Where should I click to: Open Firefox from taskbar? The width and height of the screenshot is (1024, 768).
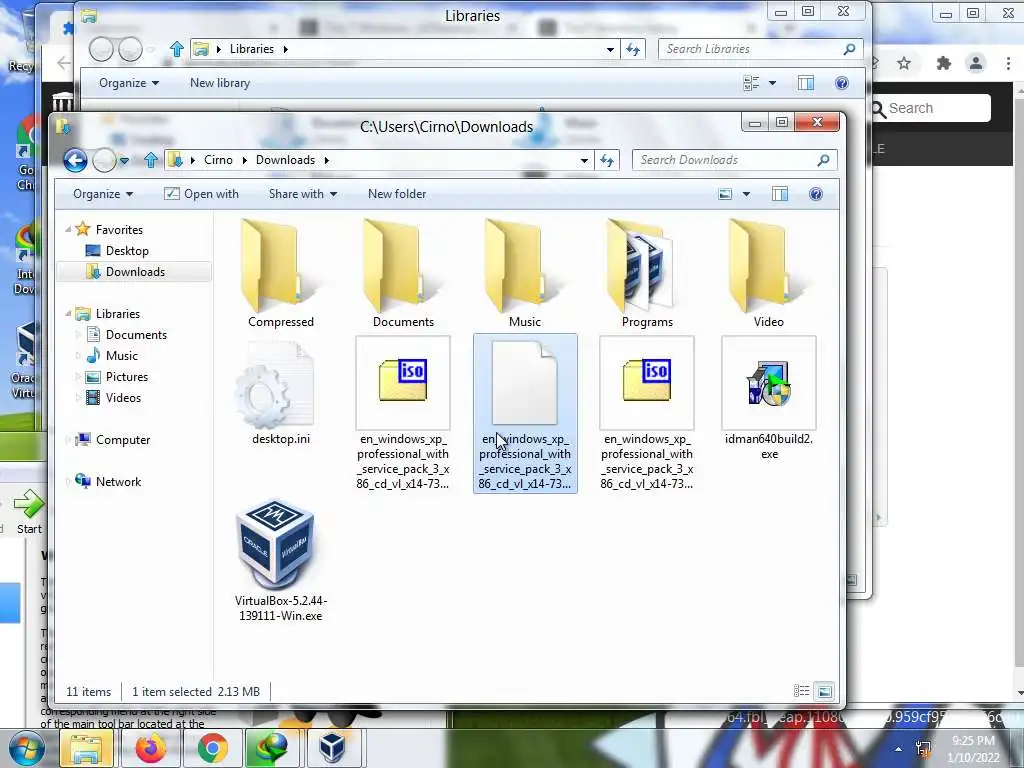(x=150, y=748)
